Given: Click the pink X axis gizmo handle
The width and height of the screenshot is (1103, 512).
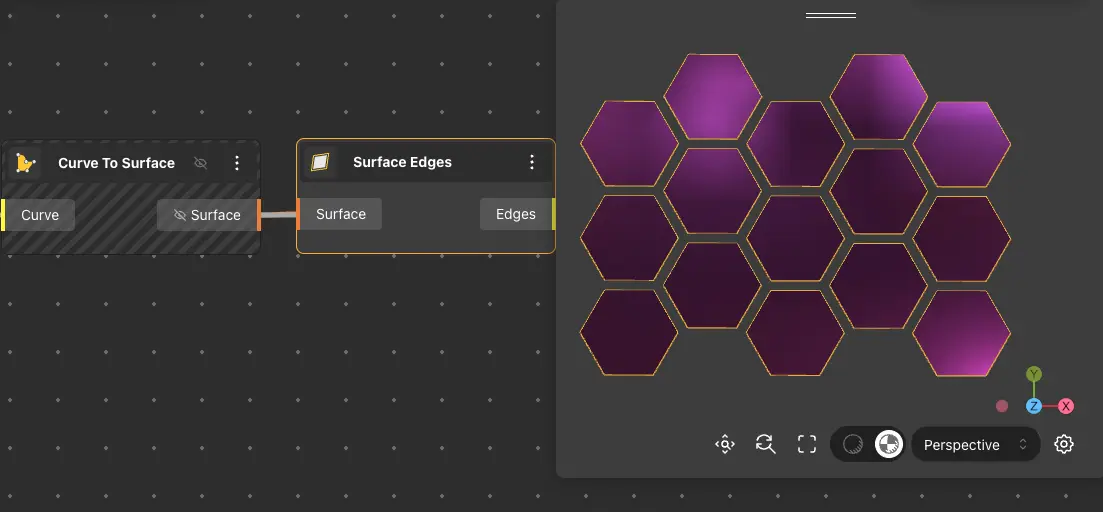Looking at the screenshot, I should [1066, 406].
